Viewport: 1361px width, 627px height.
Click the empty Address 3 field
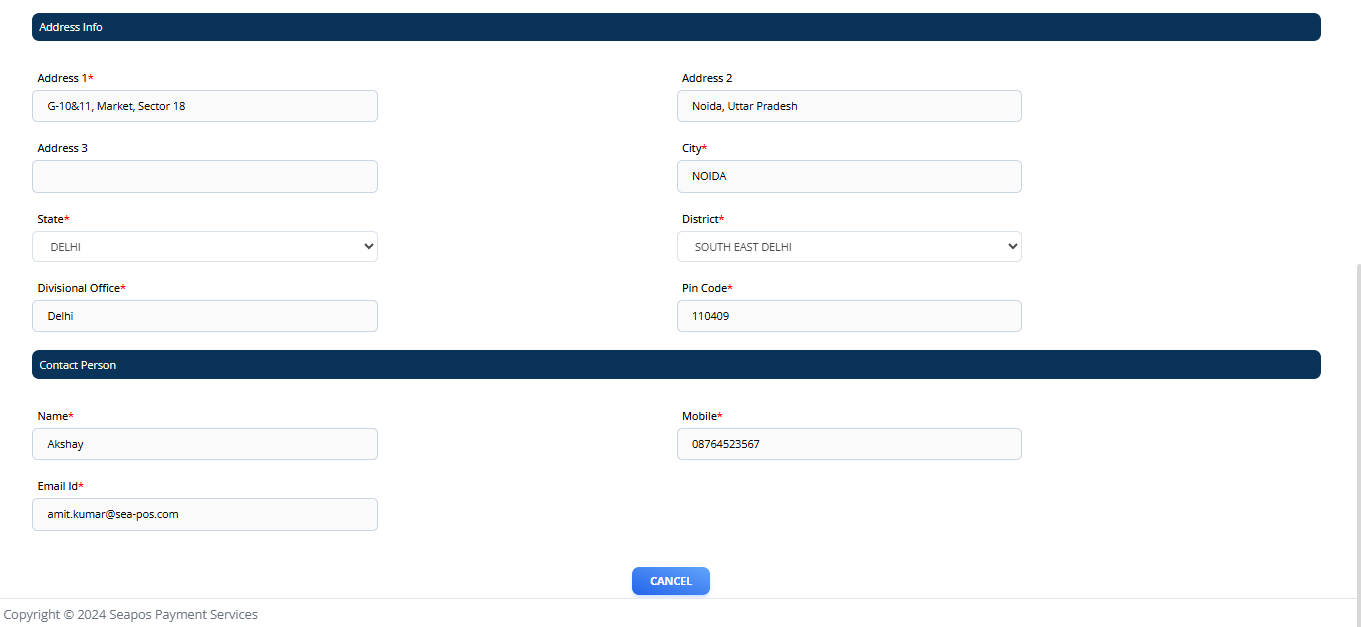[x=204, y=176]
